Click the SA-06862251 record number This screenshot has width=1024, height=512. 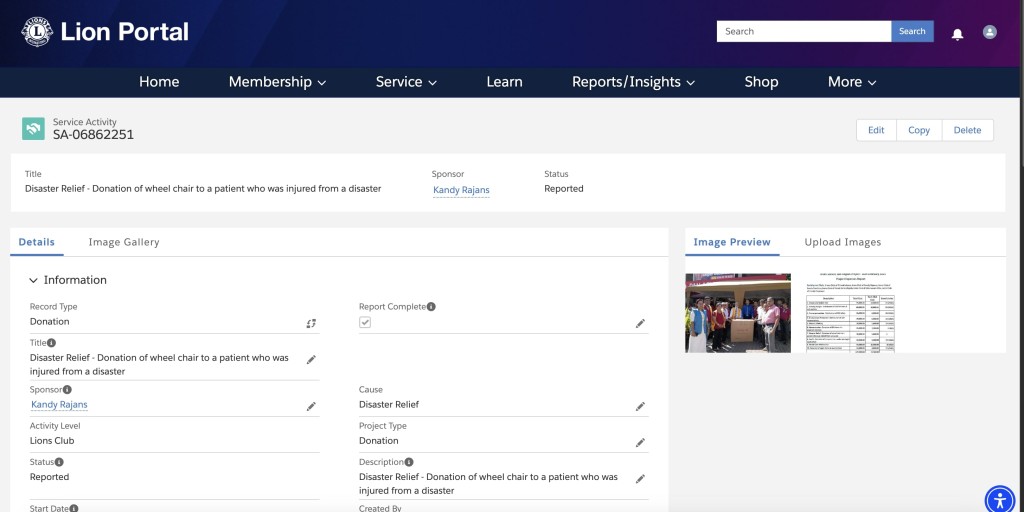(x=93, y=135)
